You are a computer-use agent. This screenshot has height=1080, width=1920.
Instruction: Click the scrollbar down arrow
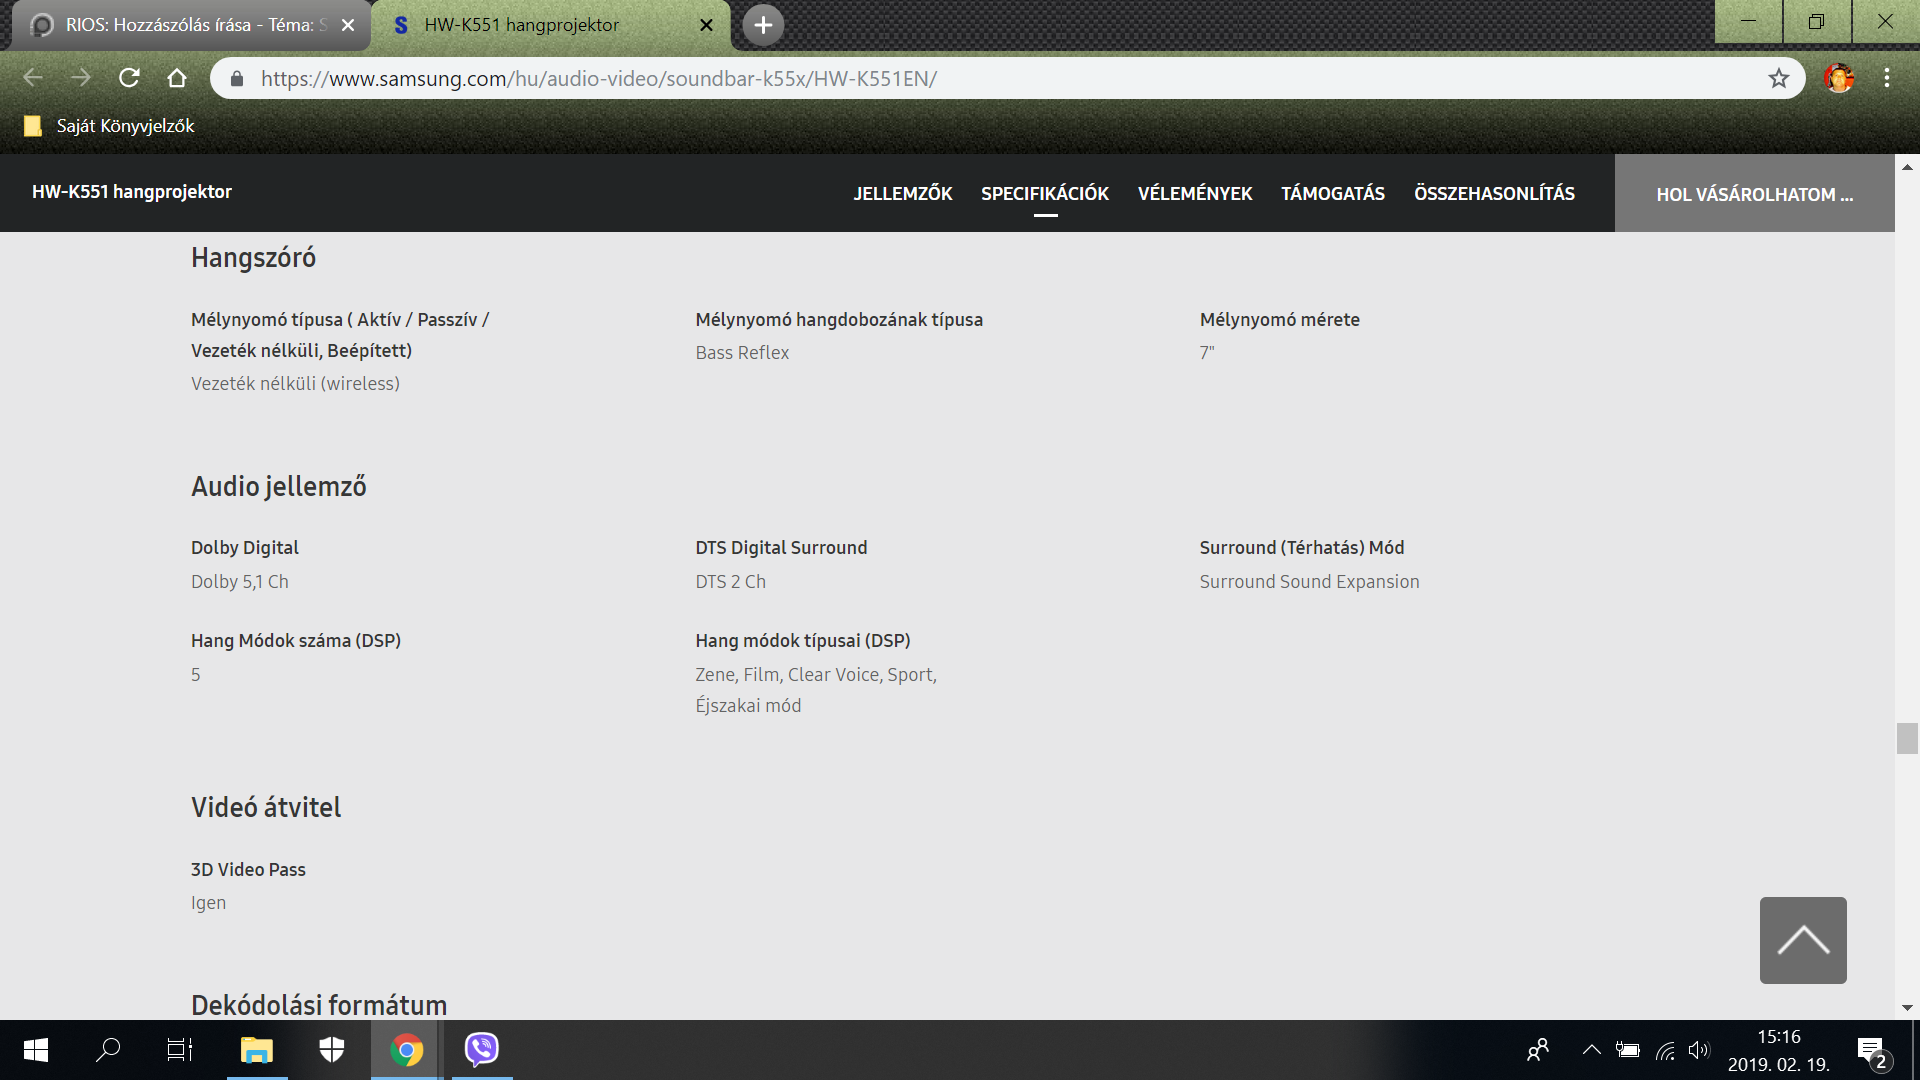point(1907,1008)
